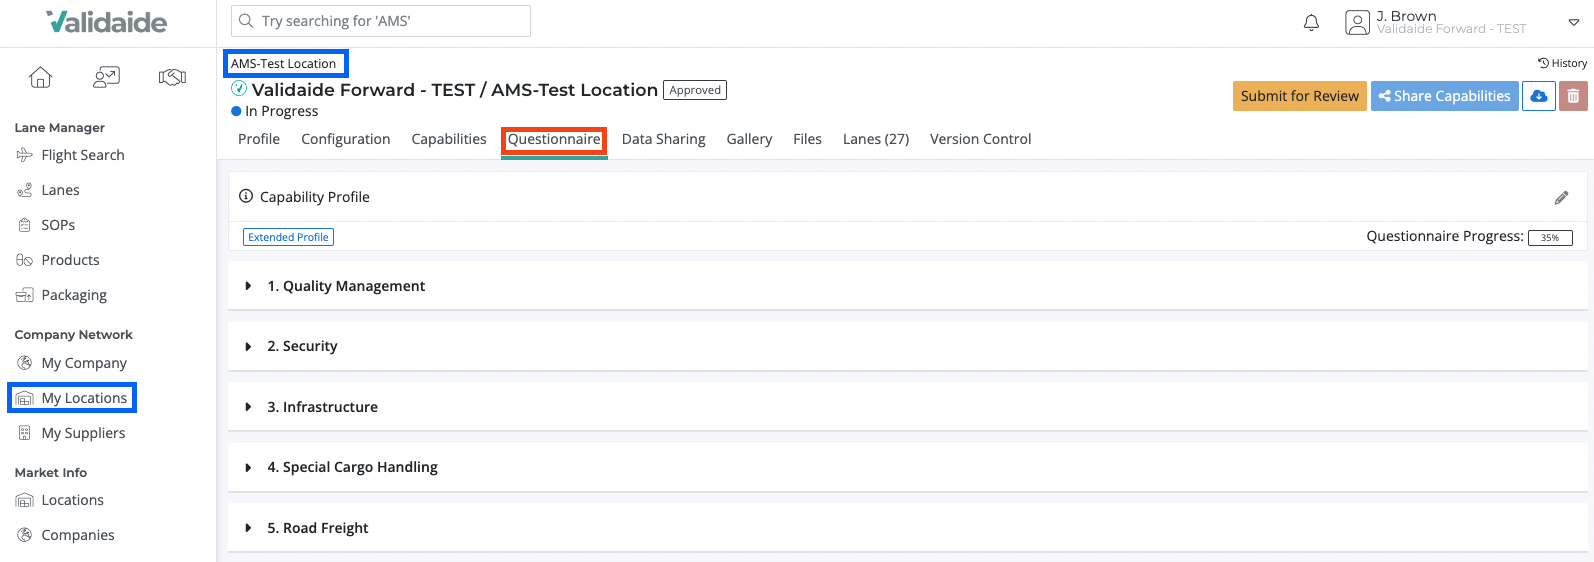The width and height of the screenshot is (1594, 562).
Task: Open Flight Search in Lane Manager
Action: 83,155
